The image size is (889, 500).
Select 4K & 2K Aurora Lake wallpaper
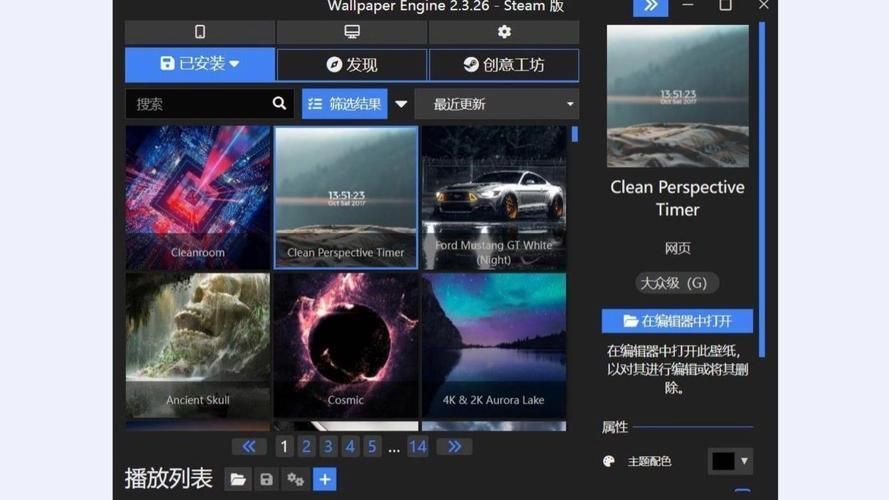(494, 345)
